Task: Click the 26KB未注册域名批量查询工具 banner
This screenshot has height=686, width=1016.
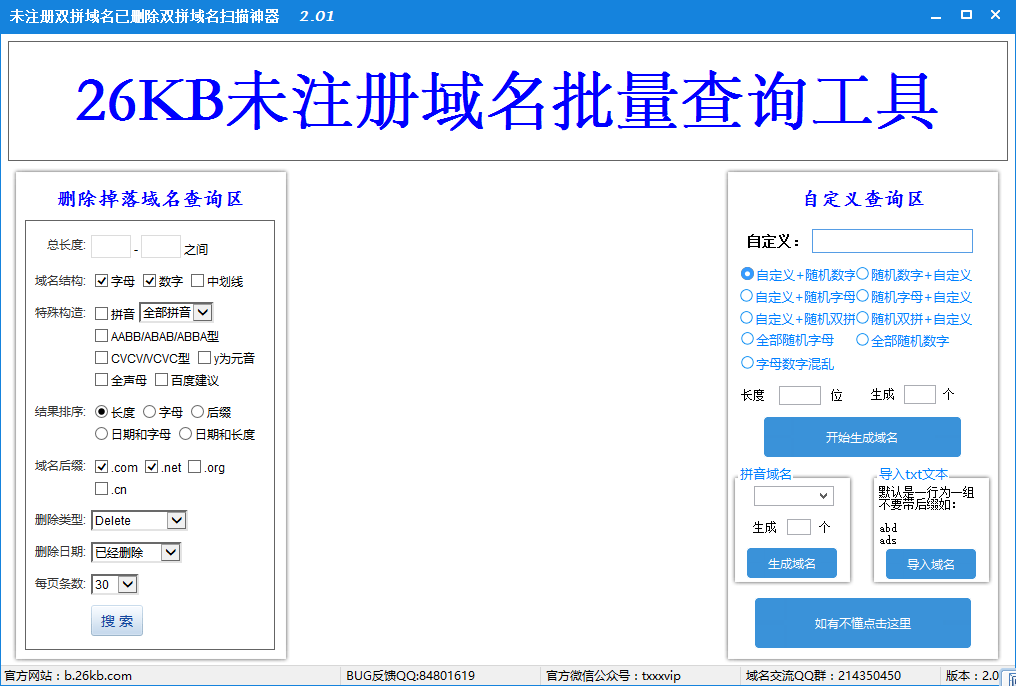Action: (x=507, y=101)
